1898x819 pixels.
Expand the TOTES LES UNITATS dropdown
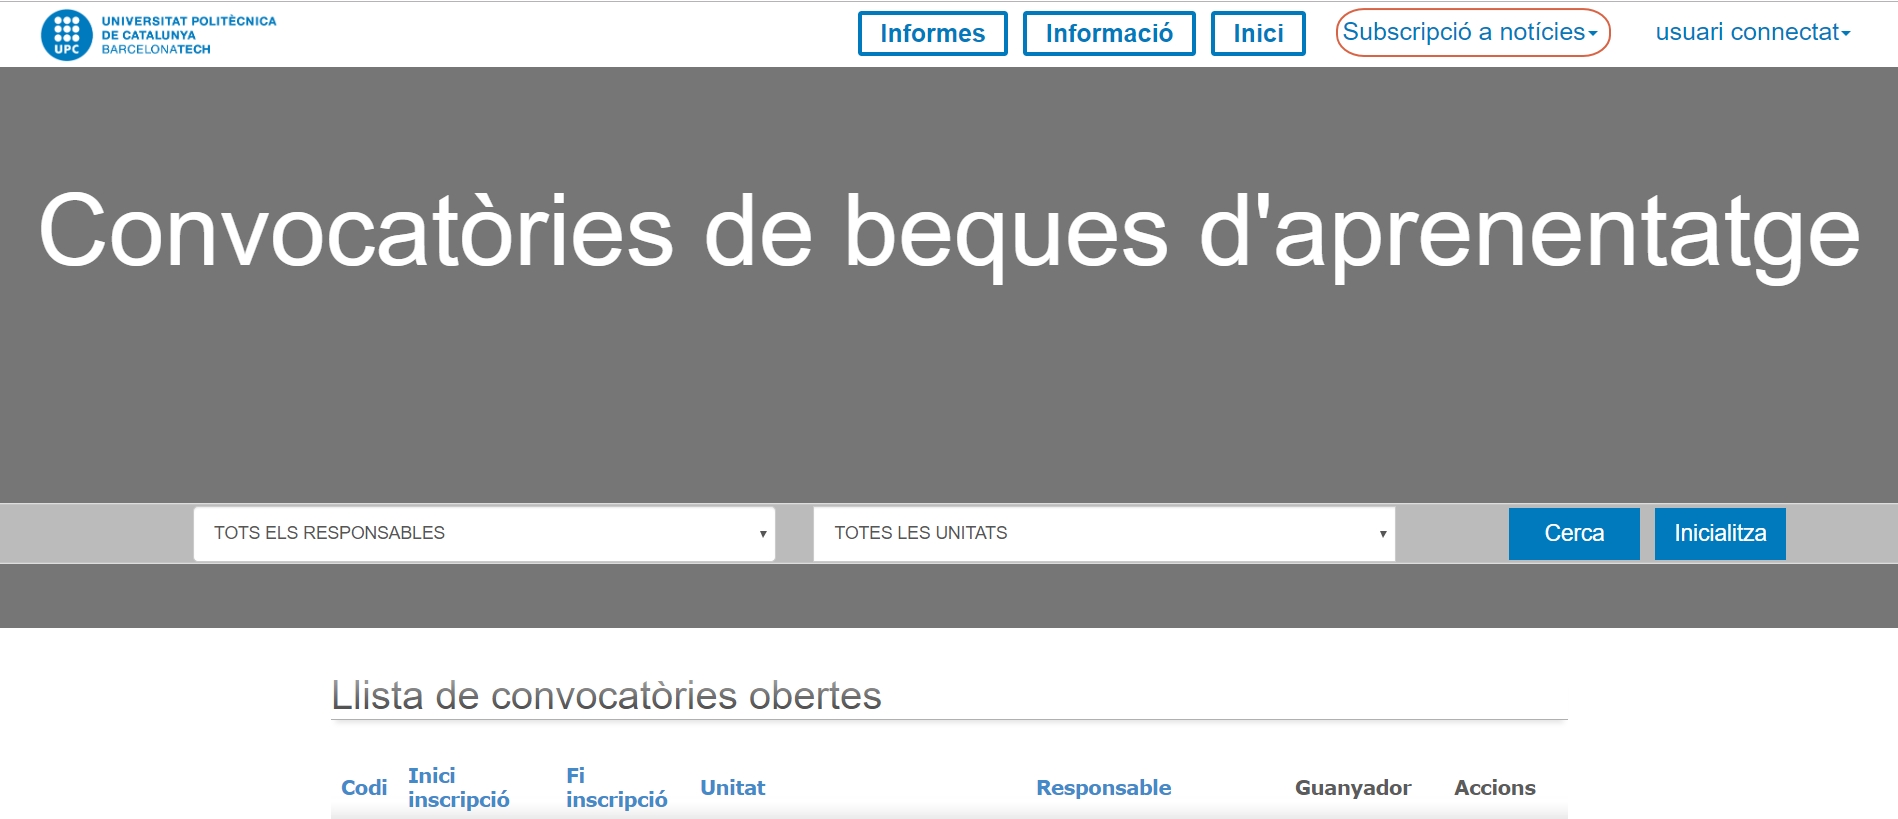pos(1103,533)
